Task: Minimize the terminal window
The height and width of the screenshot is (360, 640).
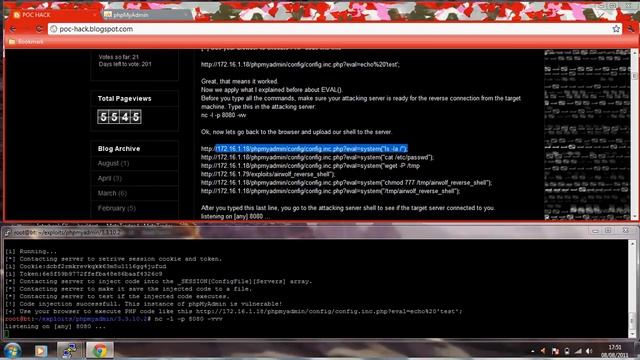Action: [595, 231]
